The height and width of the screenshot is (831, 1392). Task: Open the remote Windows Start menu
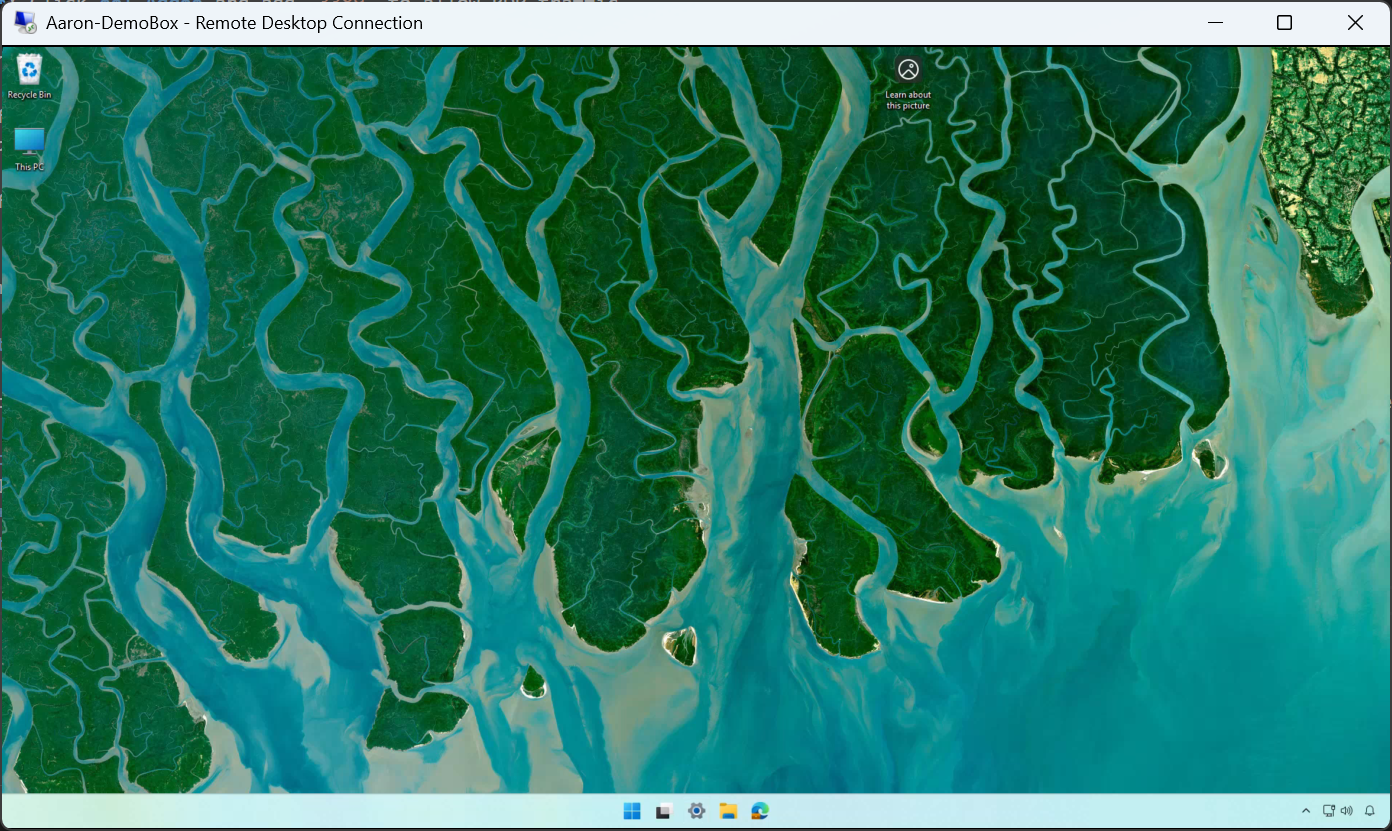coord(632,811)
